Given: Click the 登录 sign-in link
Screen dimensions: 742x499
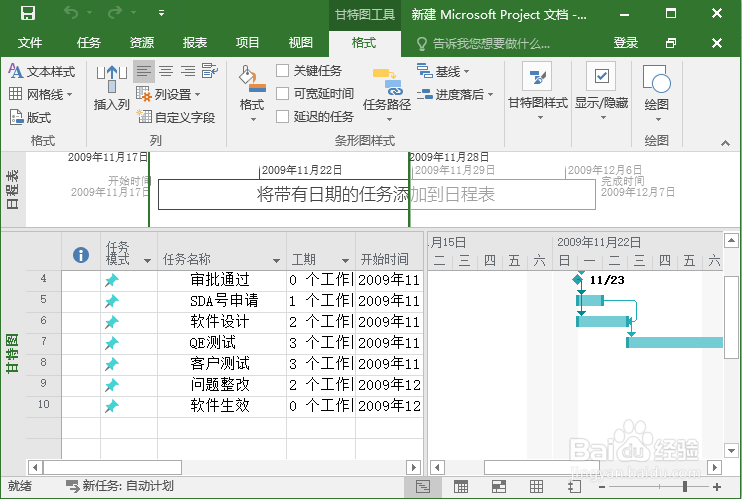Looking at the screenshot, I should [x=626, y=43].
